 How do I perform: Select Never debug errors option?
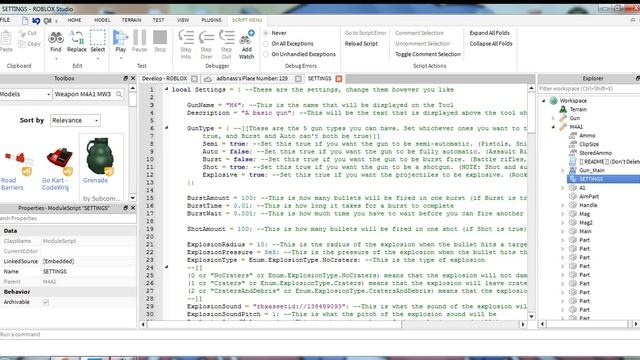(x=266, y=33)
